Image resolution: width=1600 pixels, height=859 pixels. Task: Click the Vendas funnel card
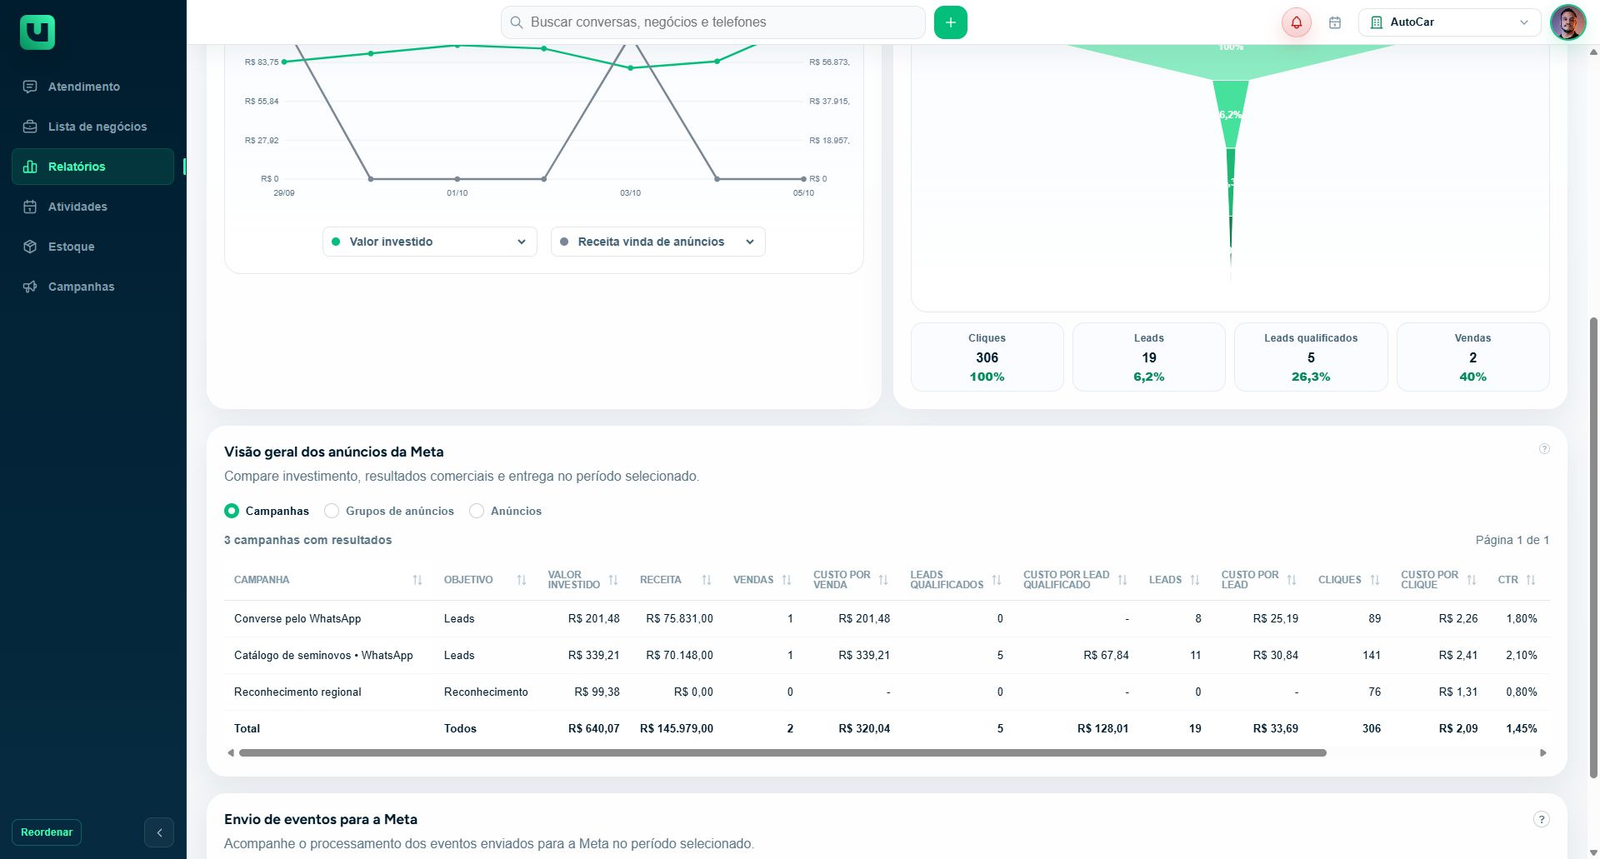point(1473,357)
